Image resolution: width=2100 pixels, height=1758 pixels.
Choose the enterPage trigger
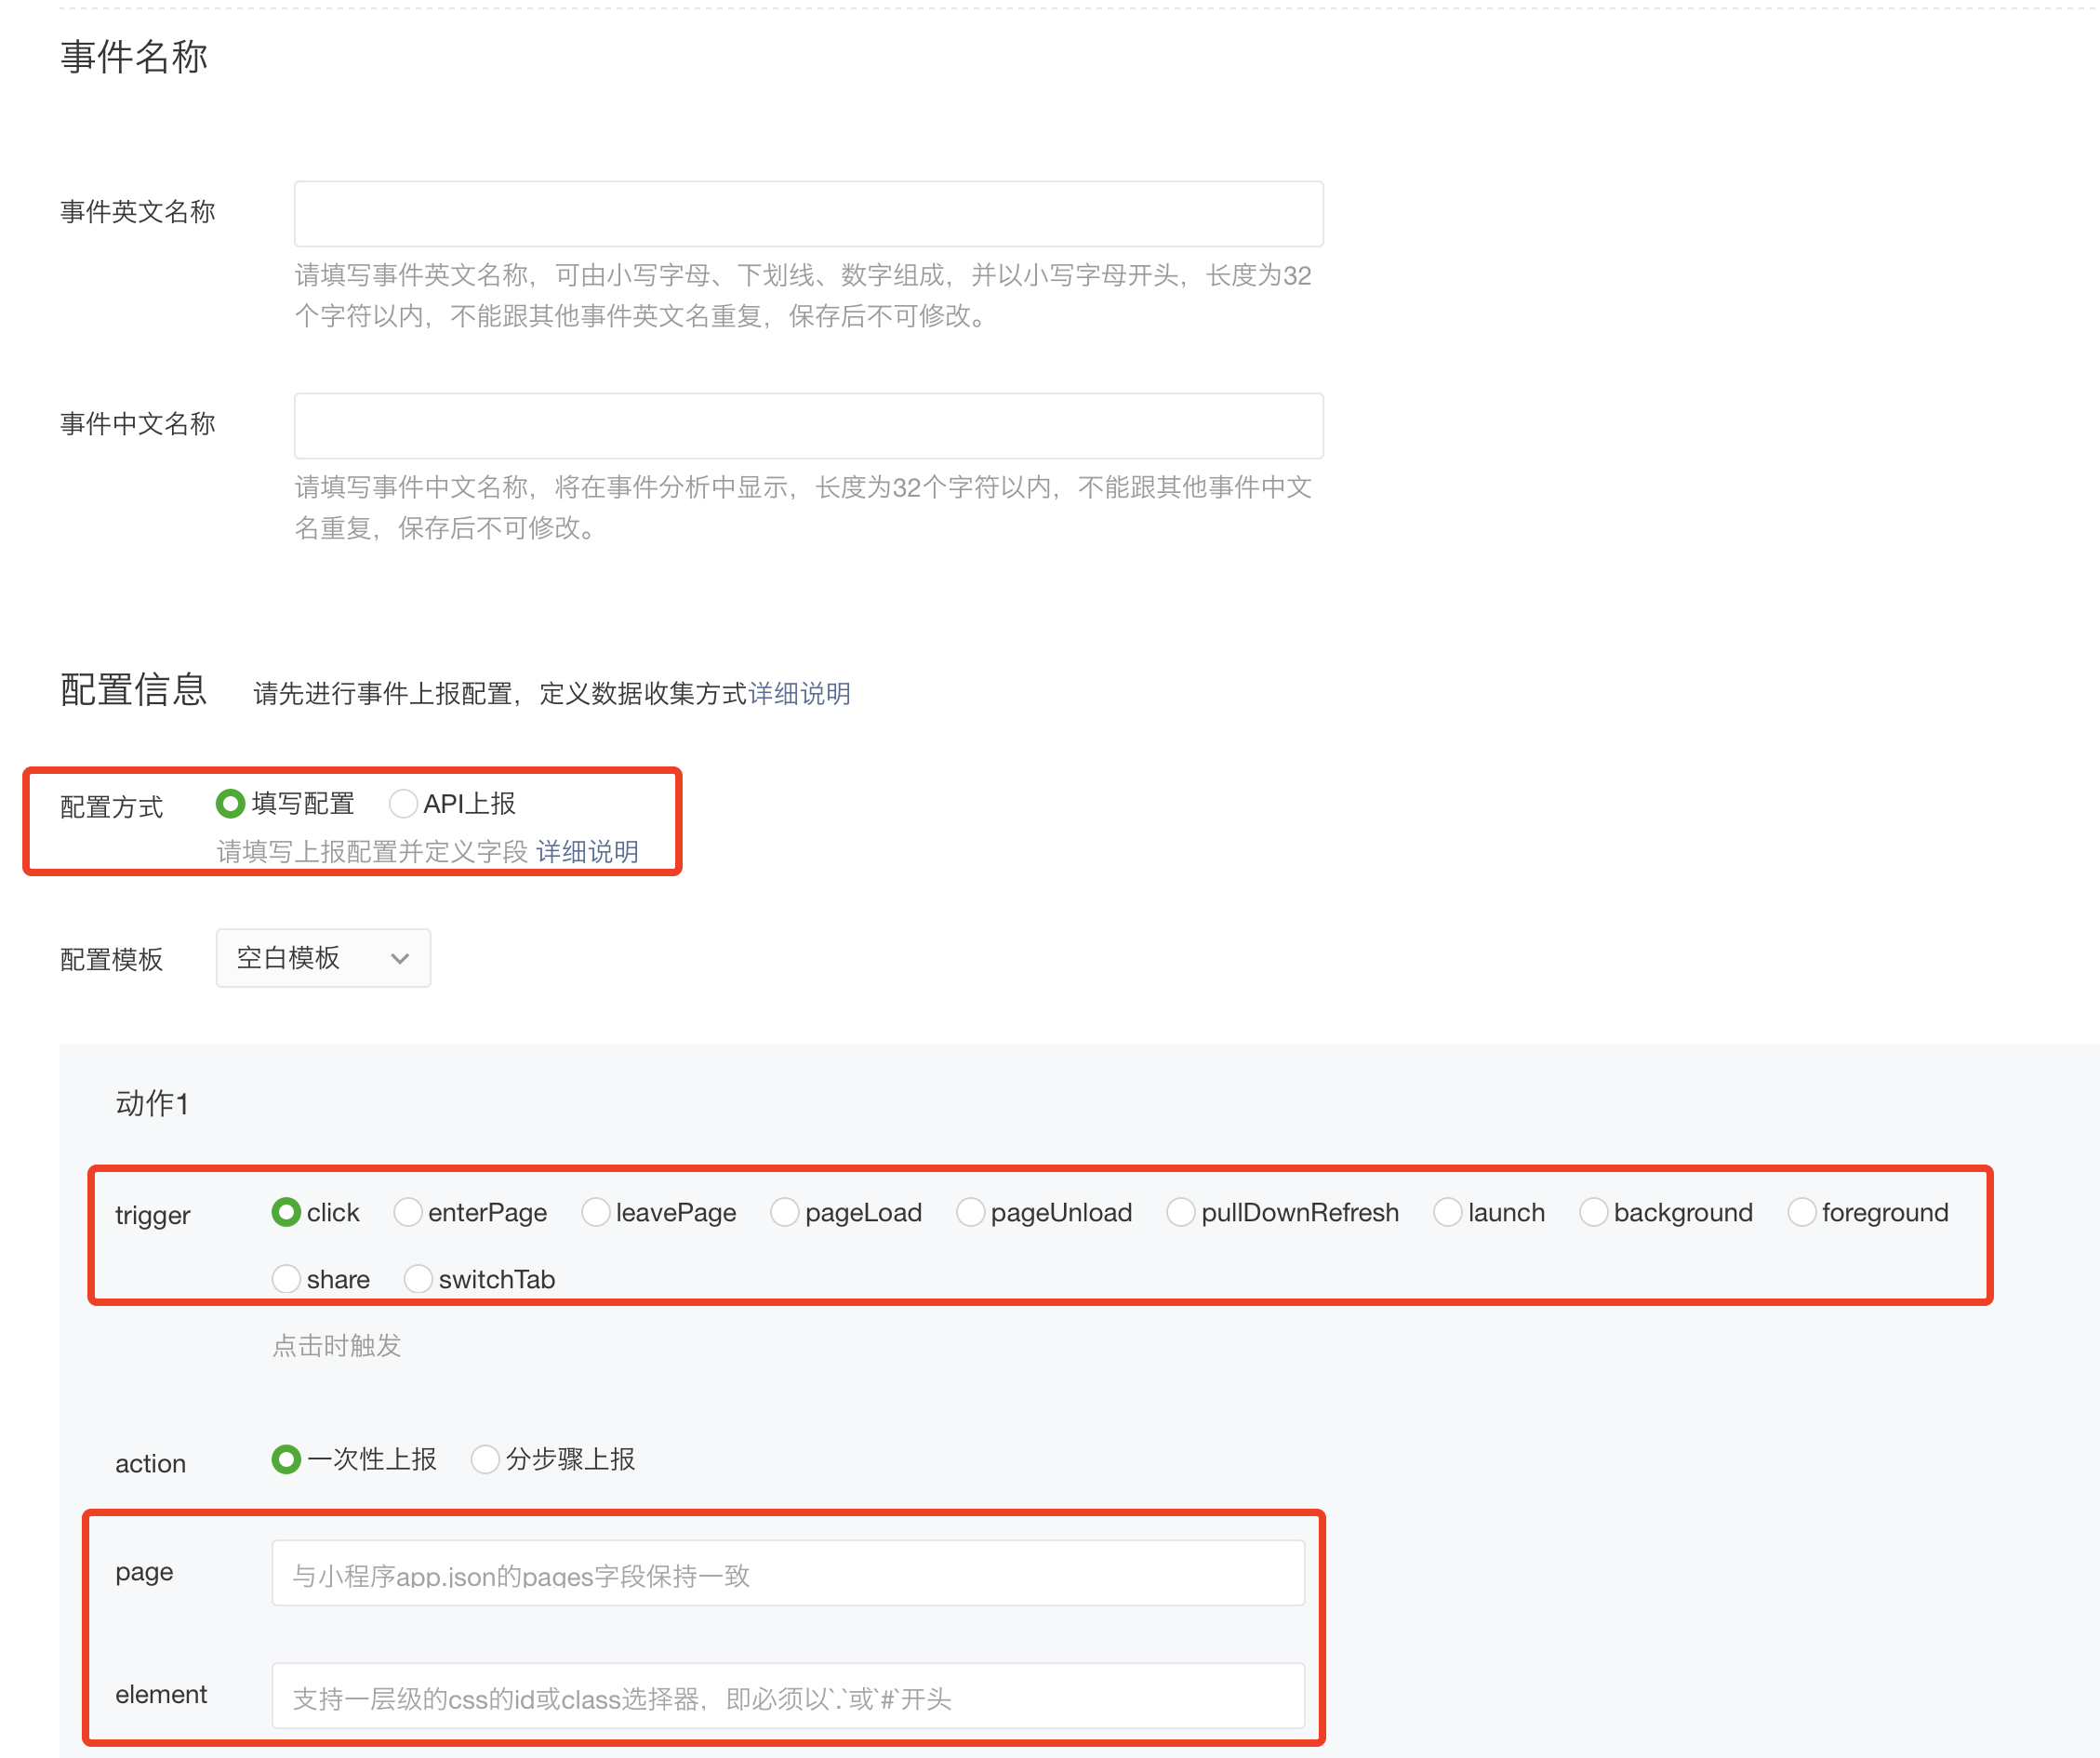[x=408, y=1212]
